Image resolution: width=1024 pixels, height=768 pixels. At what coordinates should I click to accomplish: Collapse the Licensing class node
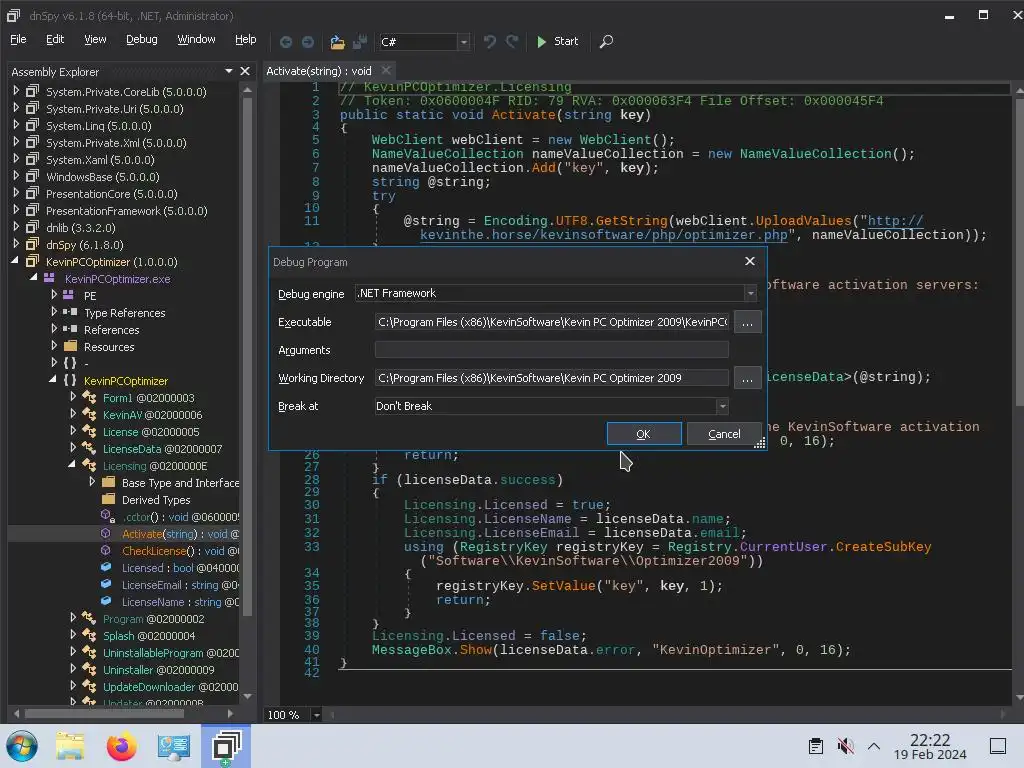pos(72,465)
